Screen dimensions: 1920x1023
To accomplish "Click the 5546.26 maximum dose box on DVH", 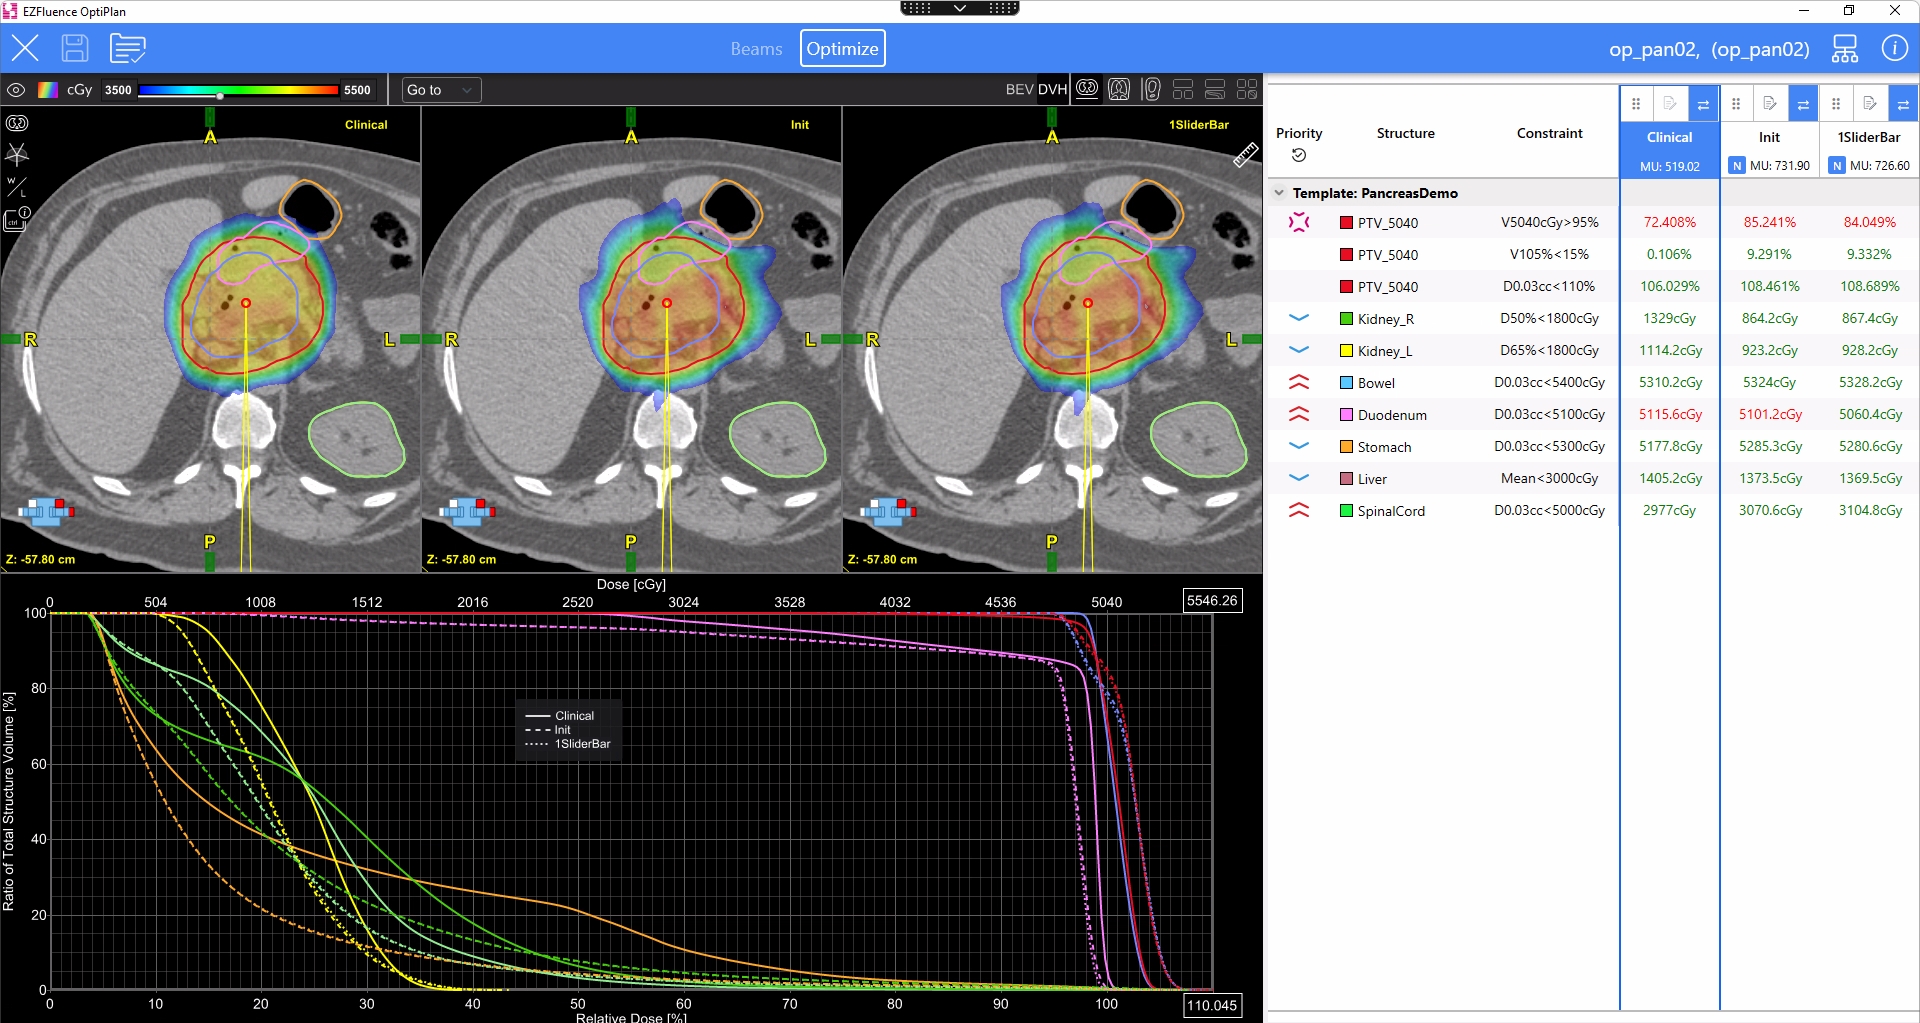I will tap(1212, 601).
